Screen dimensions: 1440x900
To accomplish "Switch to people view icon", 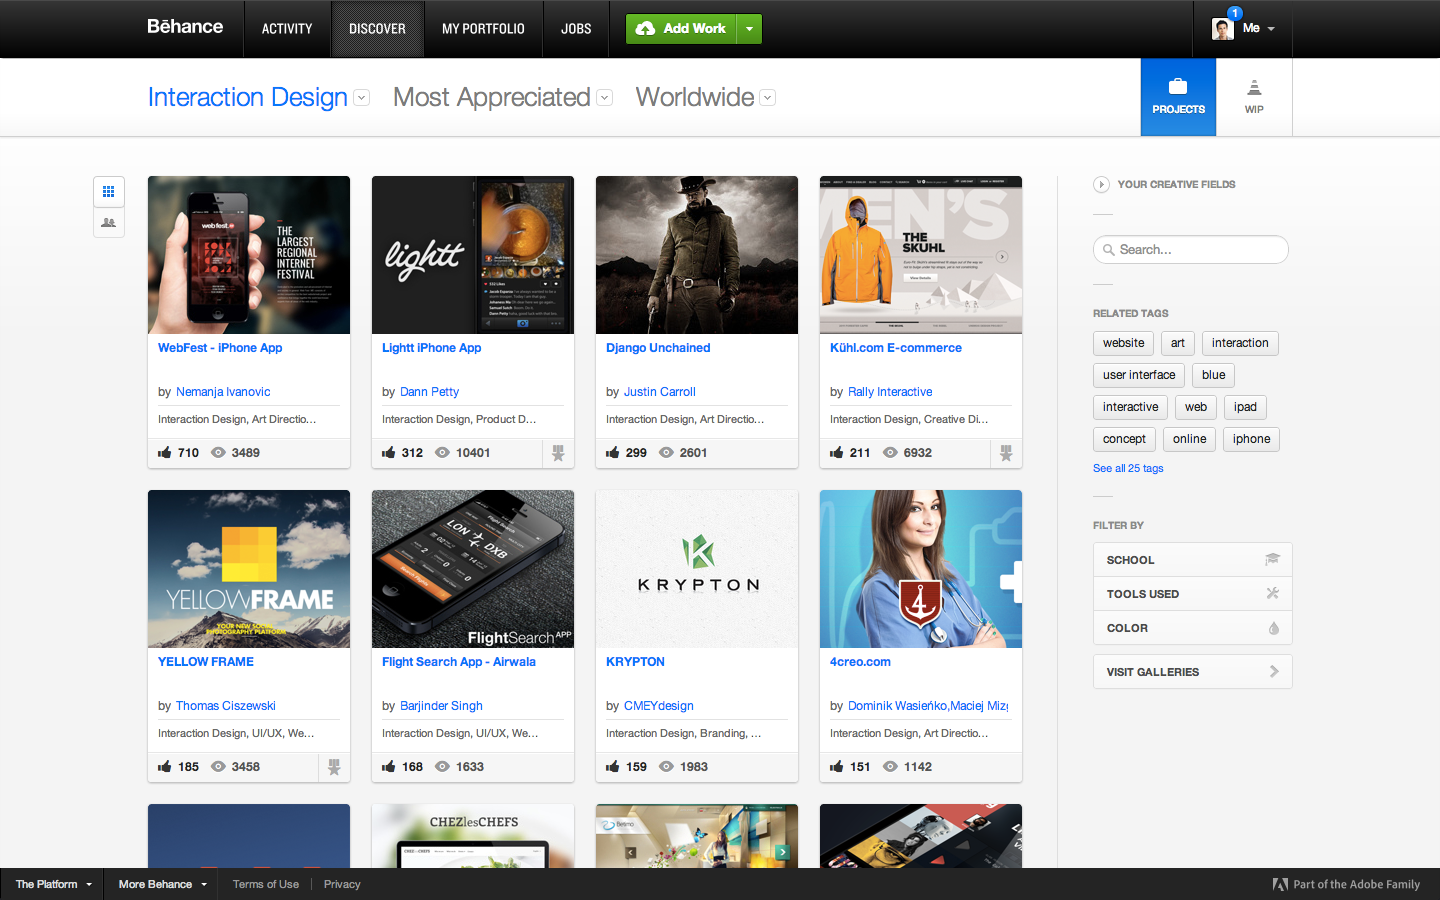I will [x=109, y=223].
